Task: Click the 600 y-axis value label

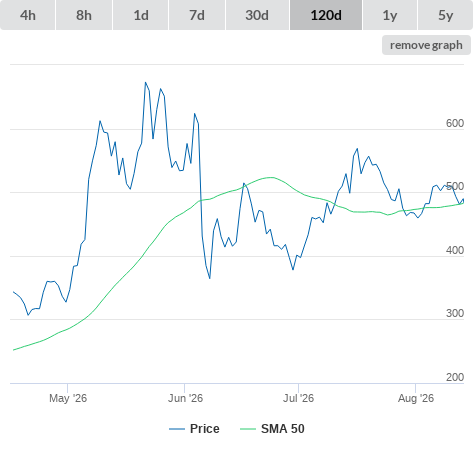Action: coord(455,123)
